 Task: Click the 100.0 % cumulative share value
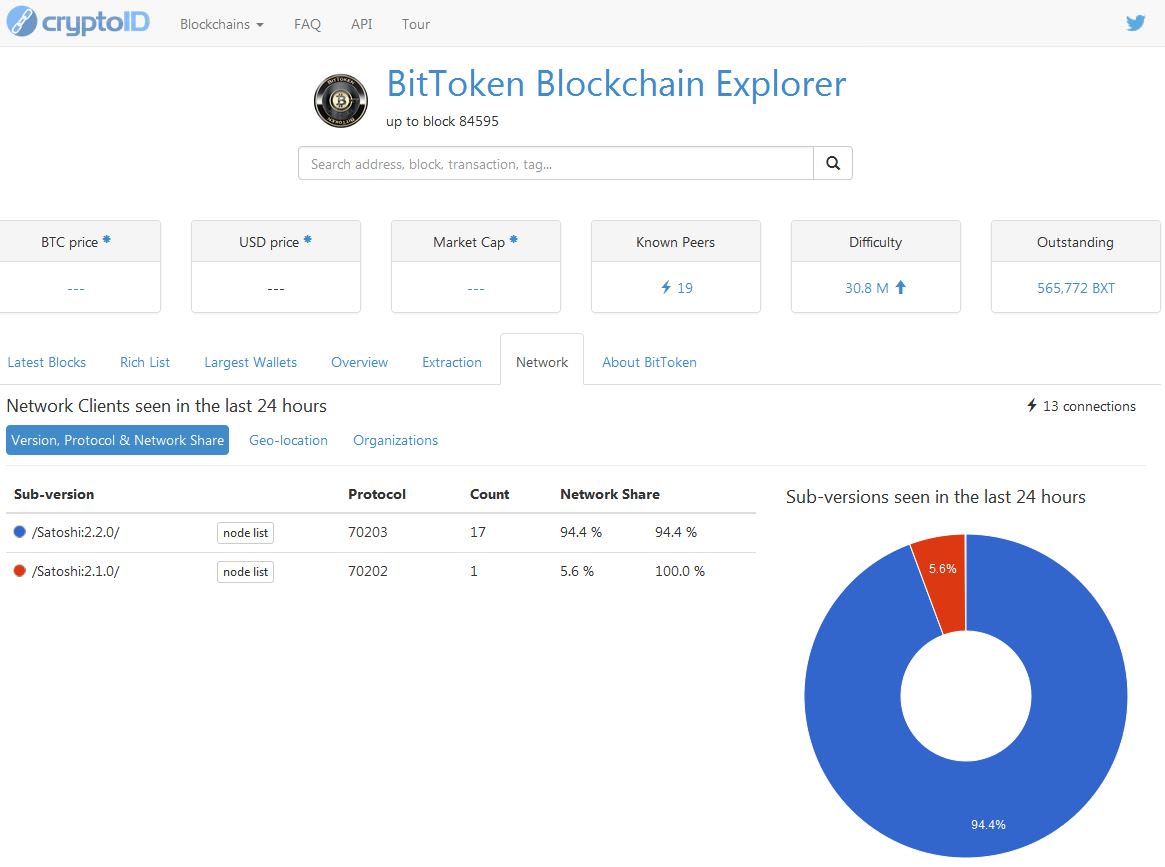(680, 571)
